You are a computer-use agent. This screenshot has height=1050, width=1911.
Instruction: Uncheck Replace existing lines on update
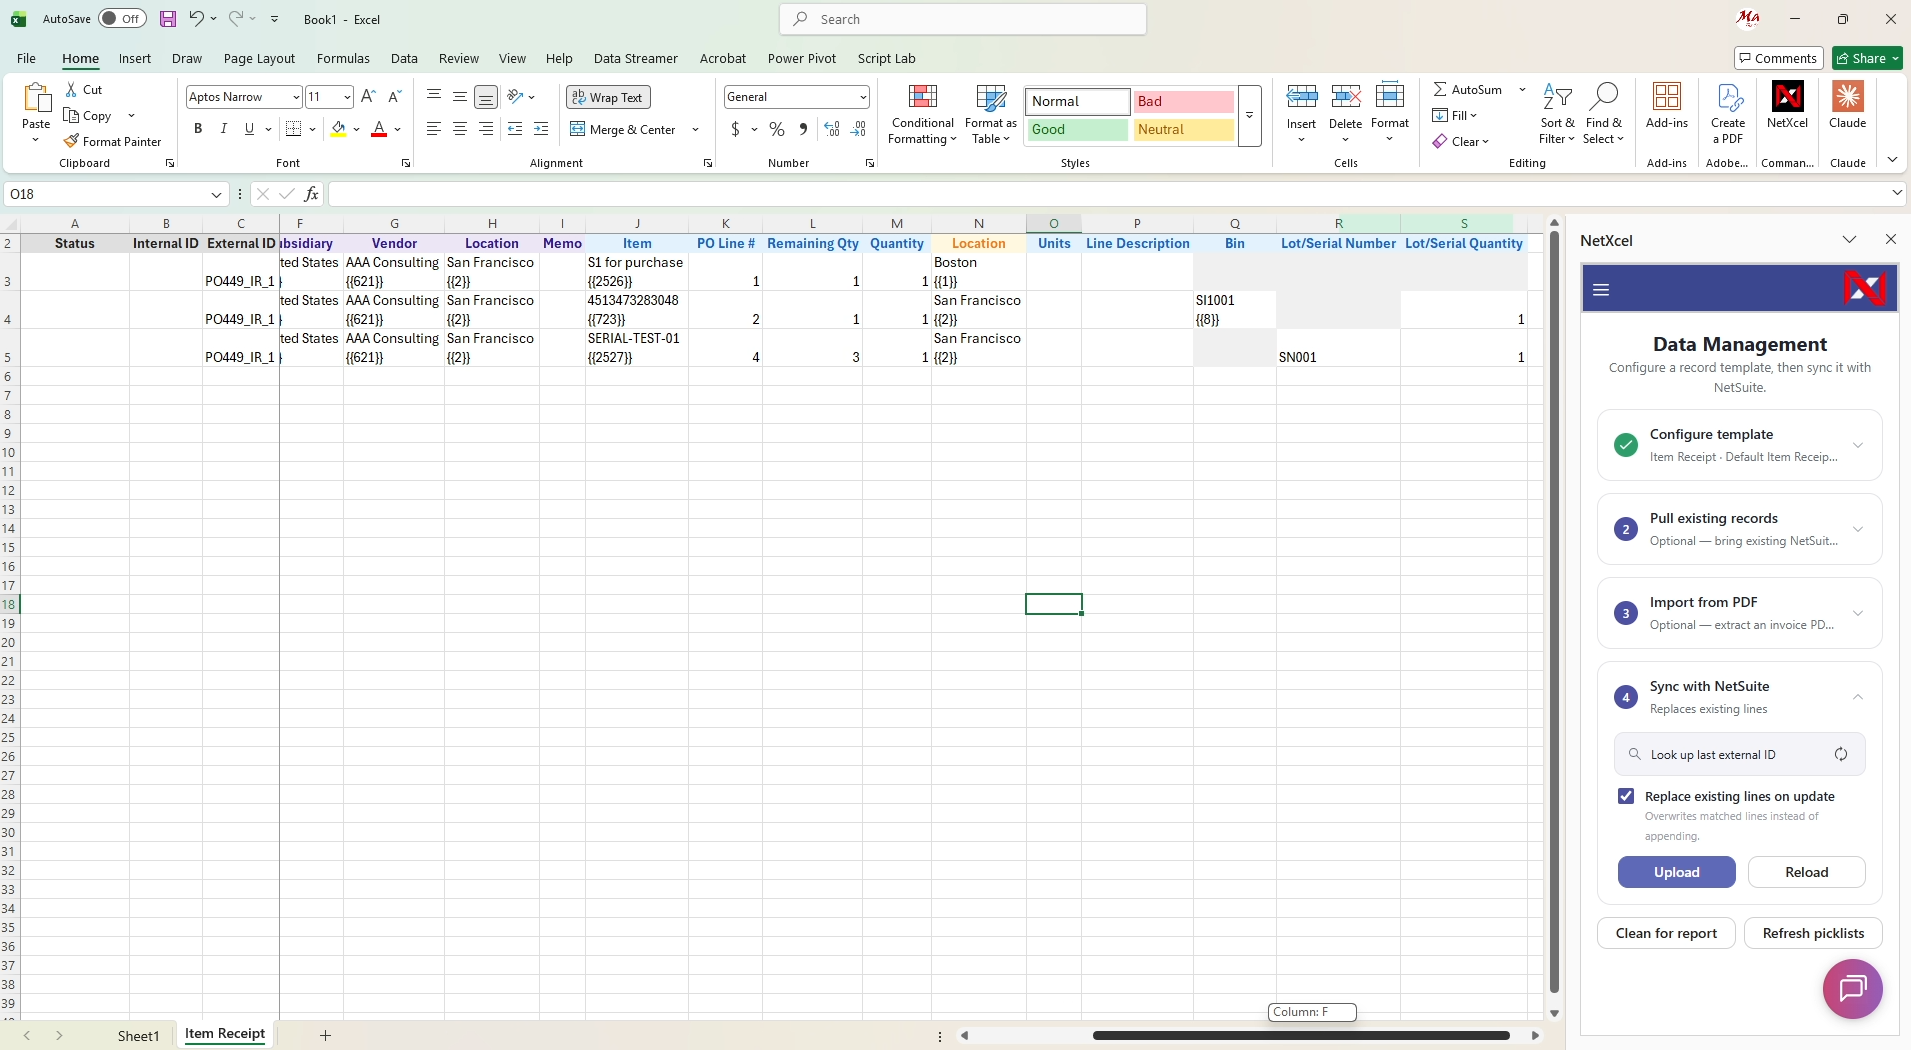point(1626,796)
